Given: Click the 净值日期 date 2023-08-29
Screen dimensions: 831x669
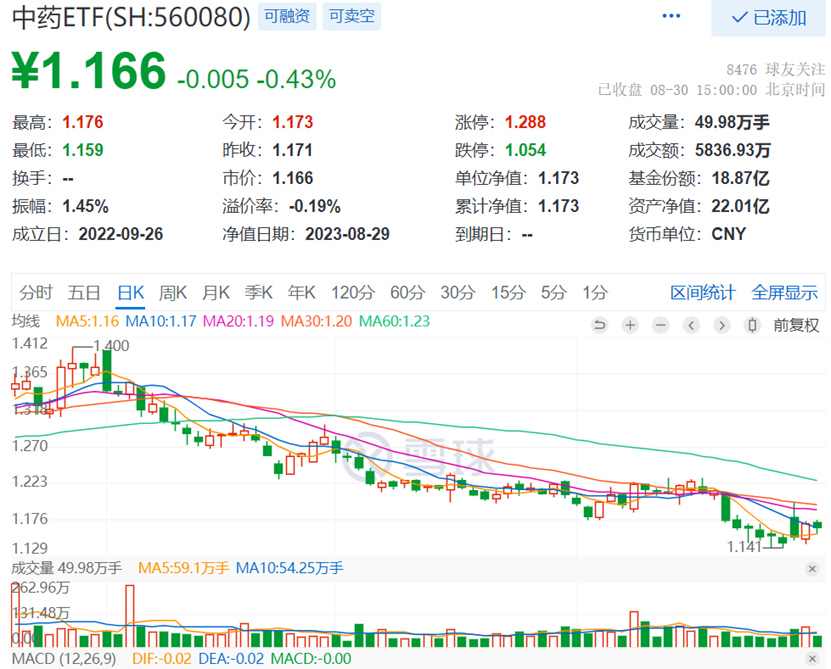Looking at the screenshot, I should 347,234.
